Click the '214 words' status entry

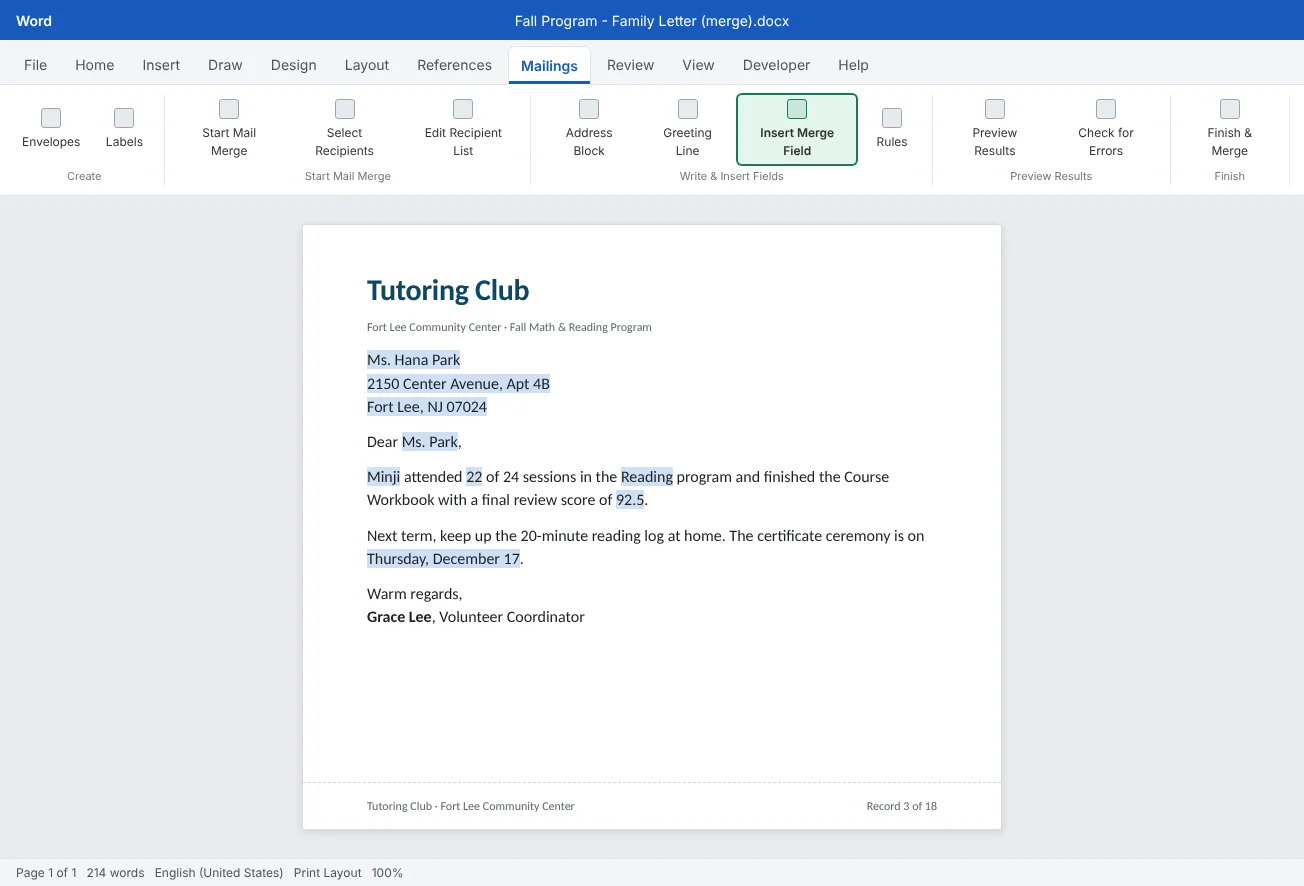[x=115, y=873]
